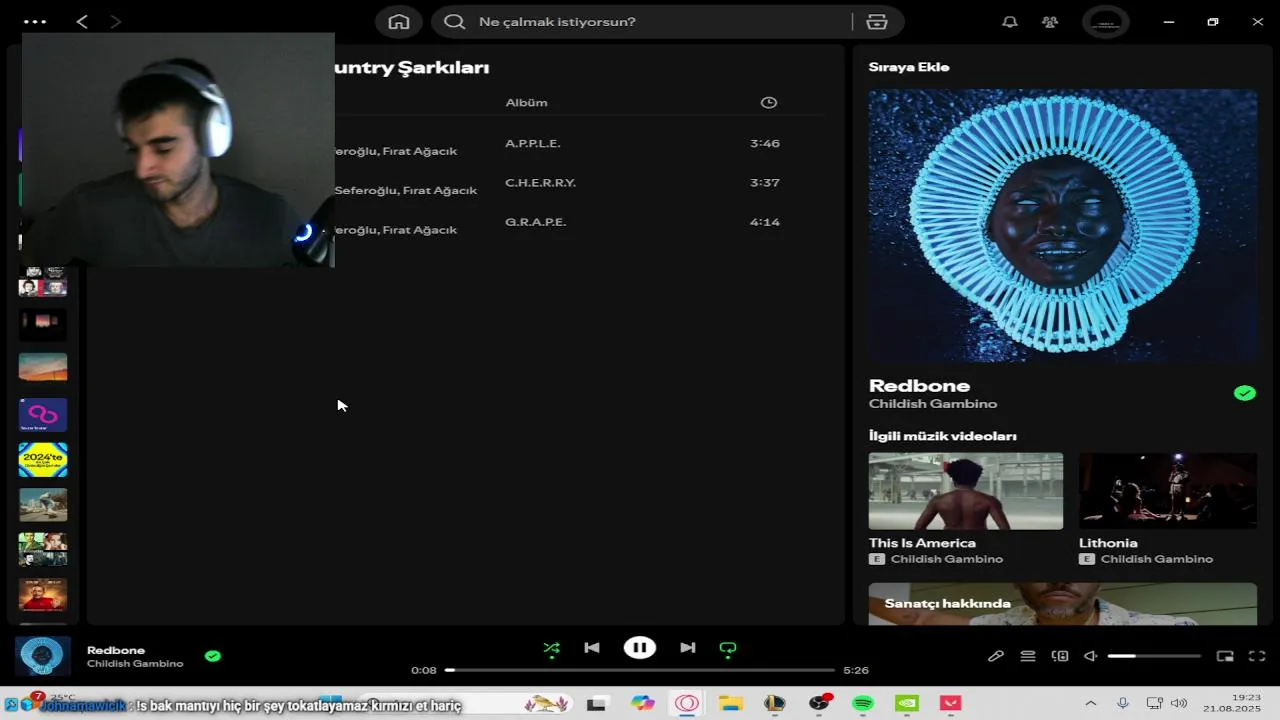
Task: Skip to the next track
Action: (x=688, y=648)
